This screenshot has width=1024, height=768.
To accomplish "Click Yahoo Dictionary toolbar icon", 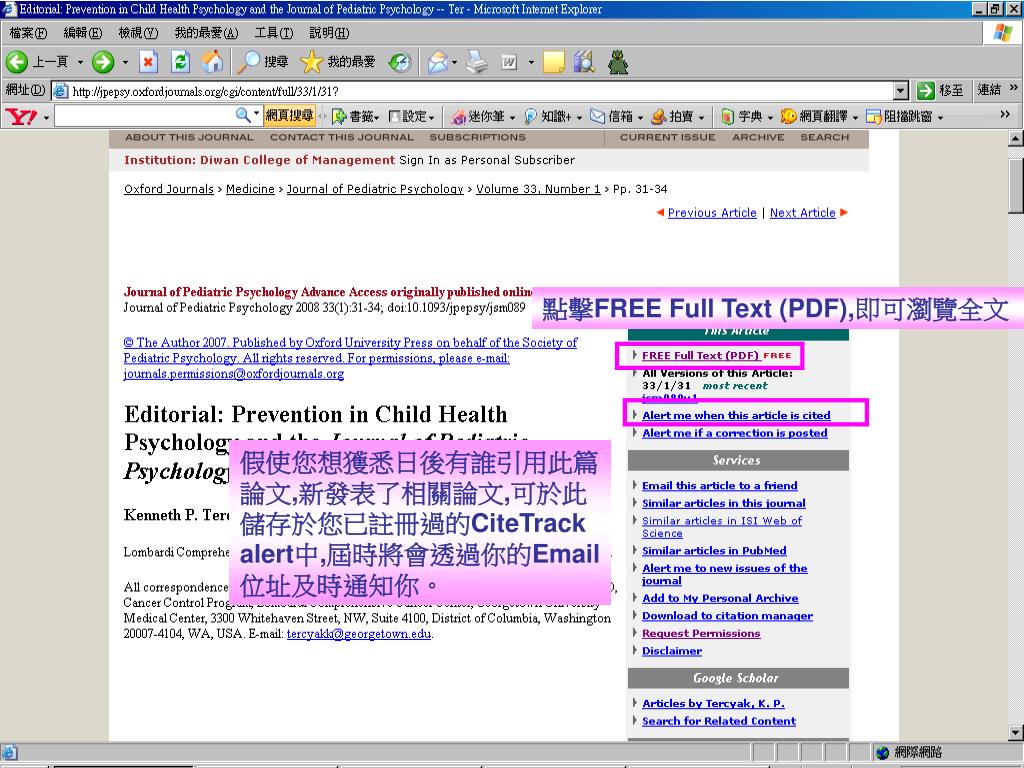I will (x=728, y=117).
